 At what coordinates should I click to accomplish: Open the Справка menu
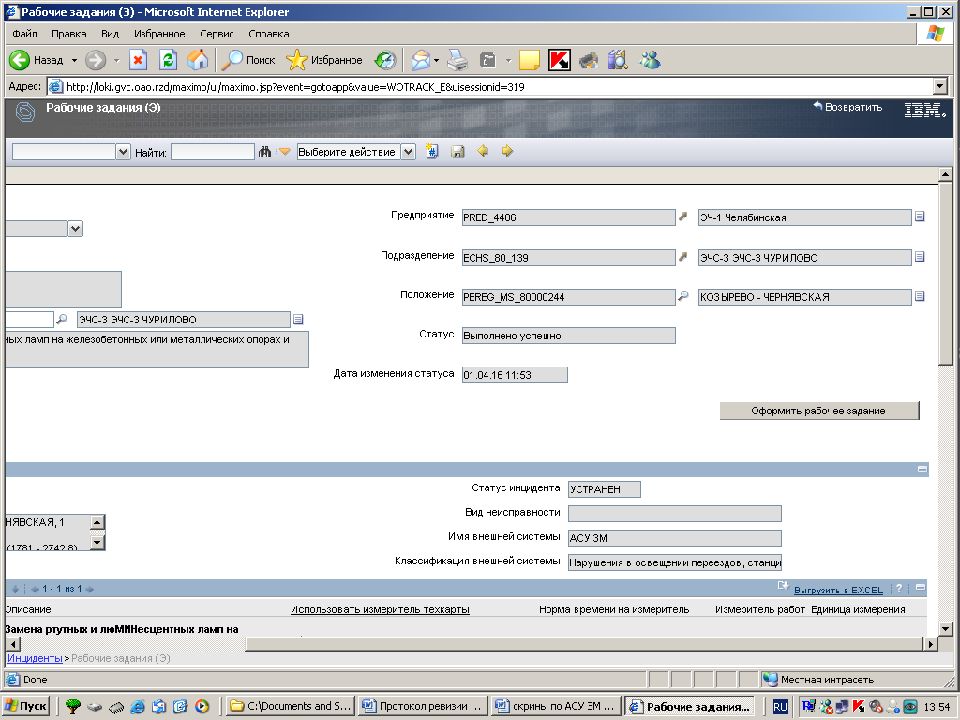269,34
